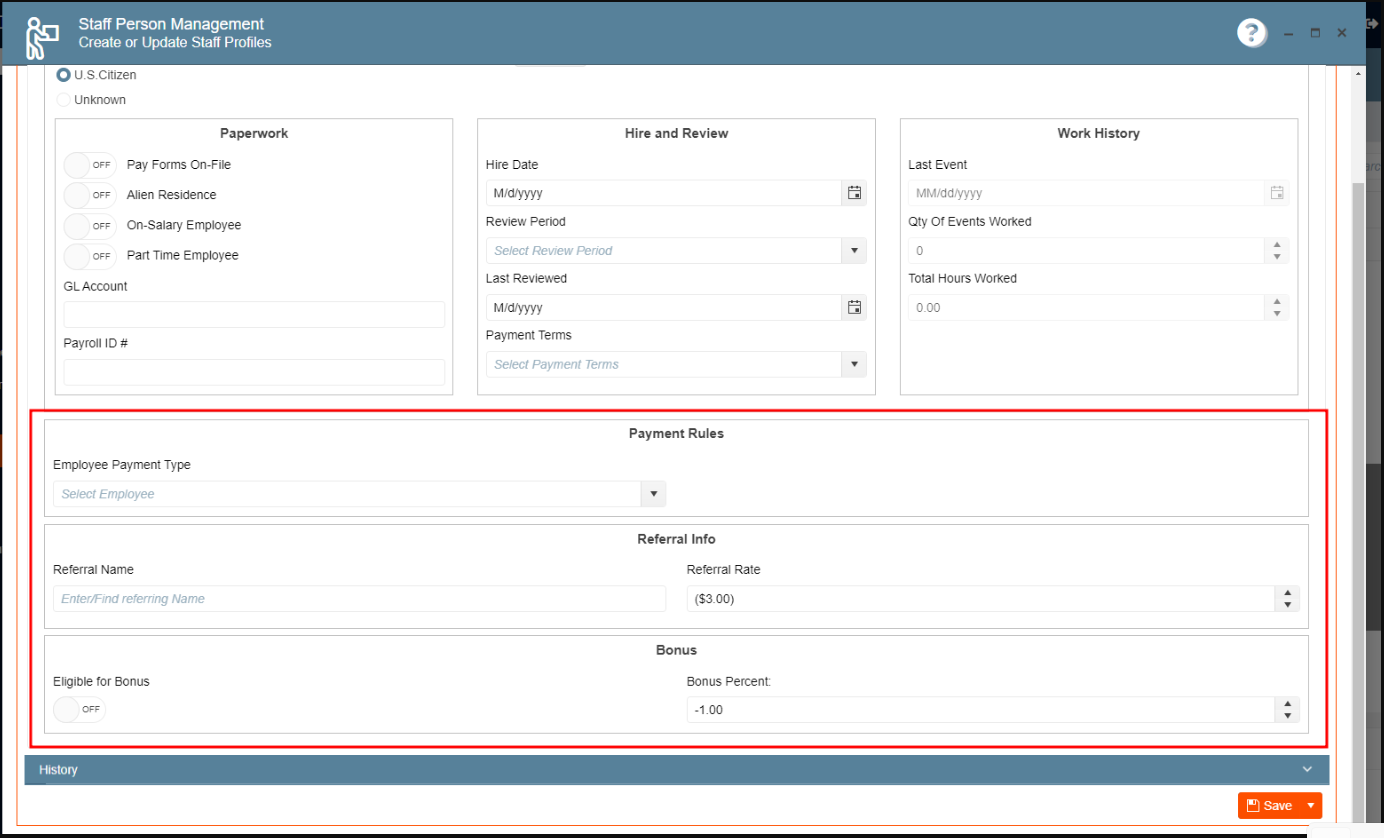Click into the GL Account field
This screenshot has height=838, width=1384.
pos(254,315)
